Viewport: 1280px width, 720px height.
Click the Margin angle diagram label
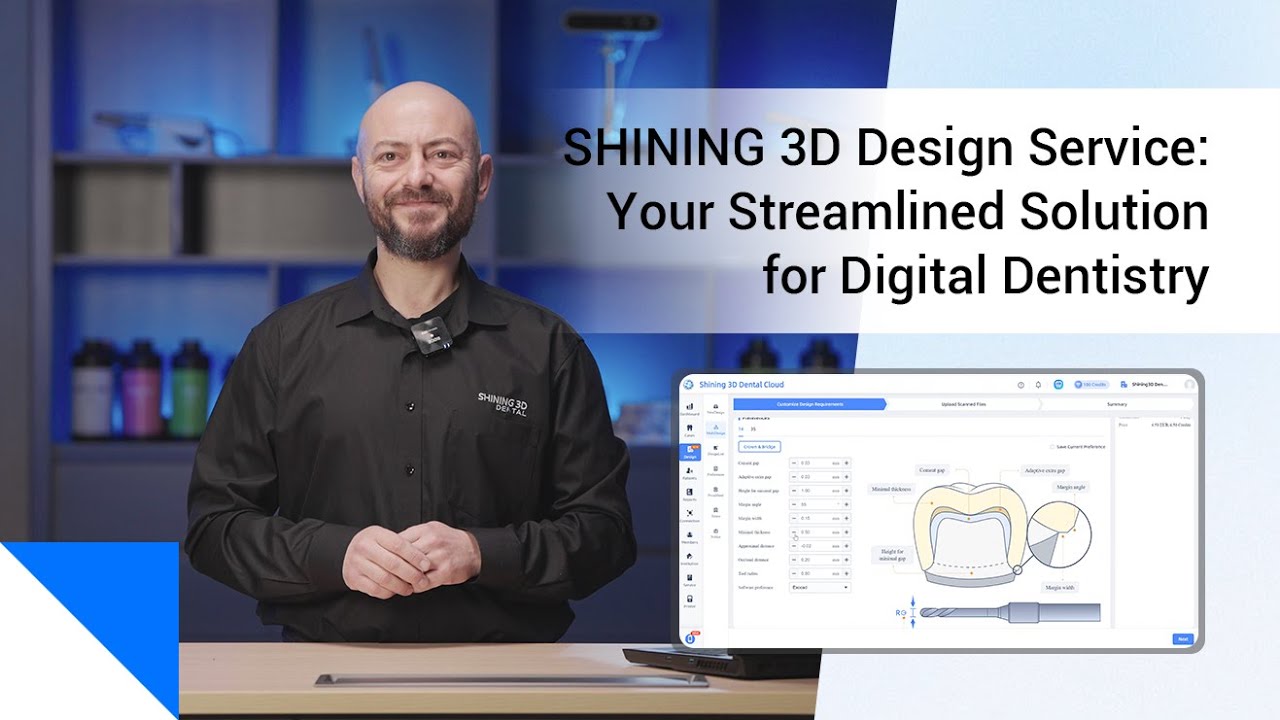(x=1071, y=487)
